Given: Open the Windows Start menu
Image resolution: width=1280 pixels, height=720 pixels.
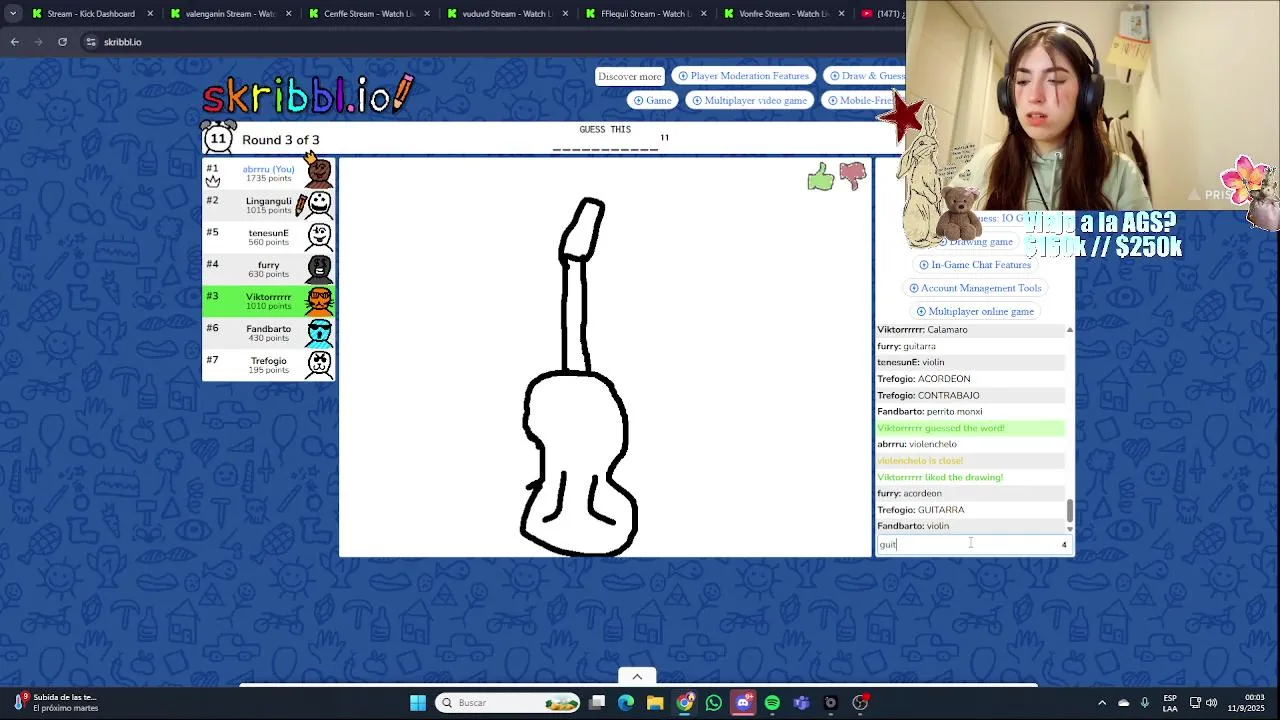Looking at the screenshot, I should (418, 703).
